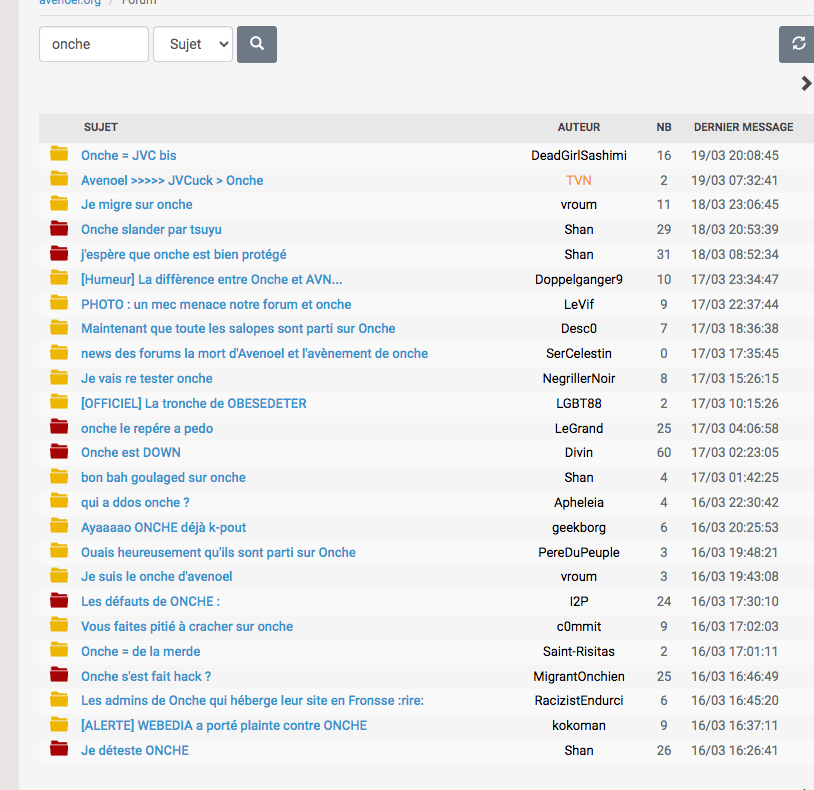Open topic Avenoel >>>>> JVCuck > Onche
Viewport: 814px width, 790px height.
172,180
